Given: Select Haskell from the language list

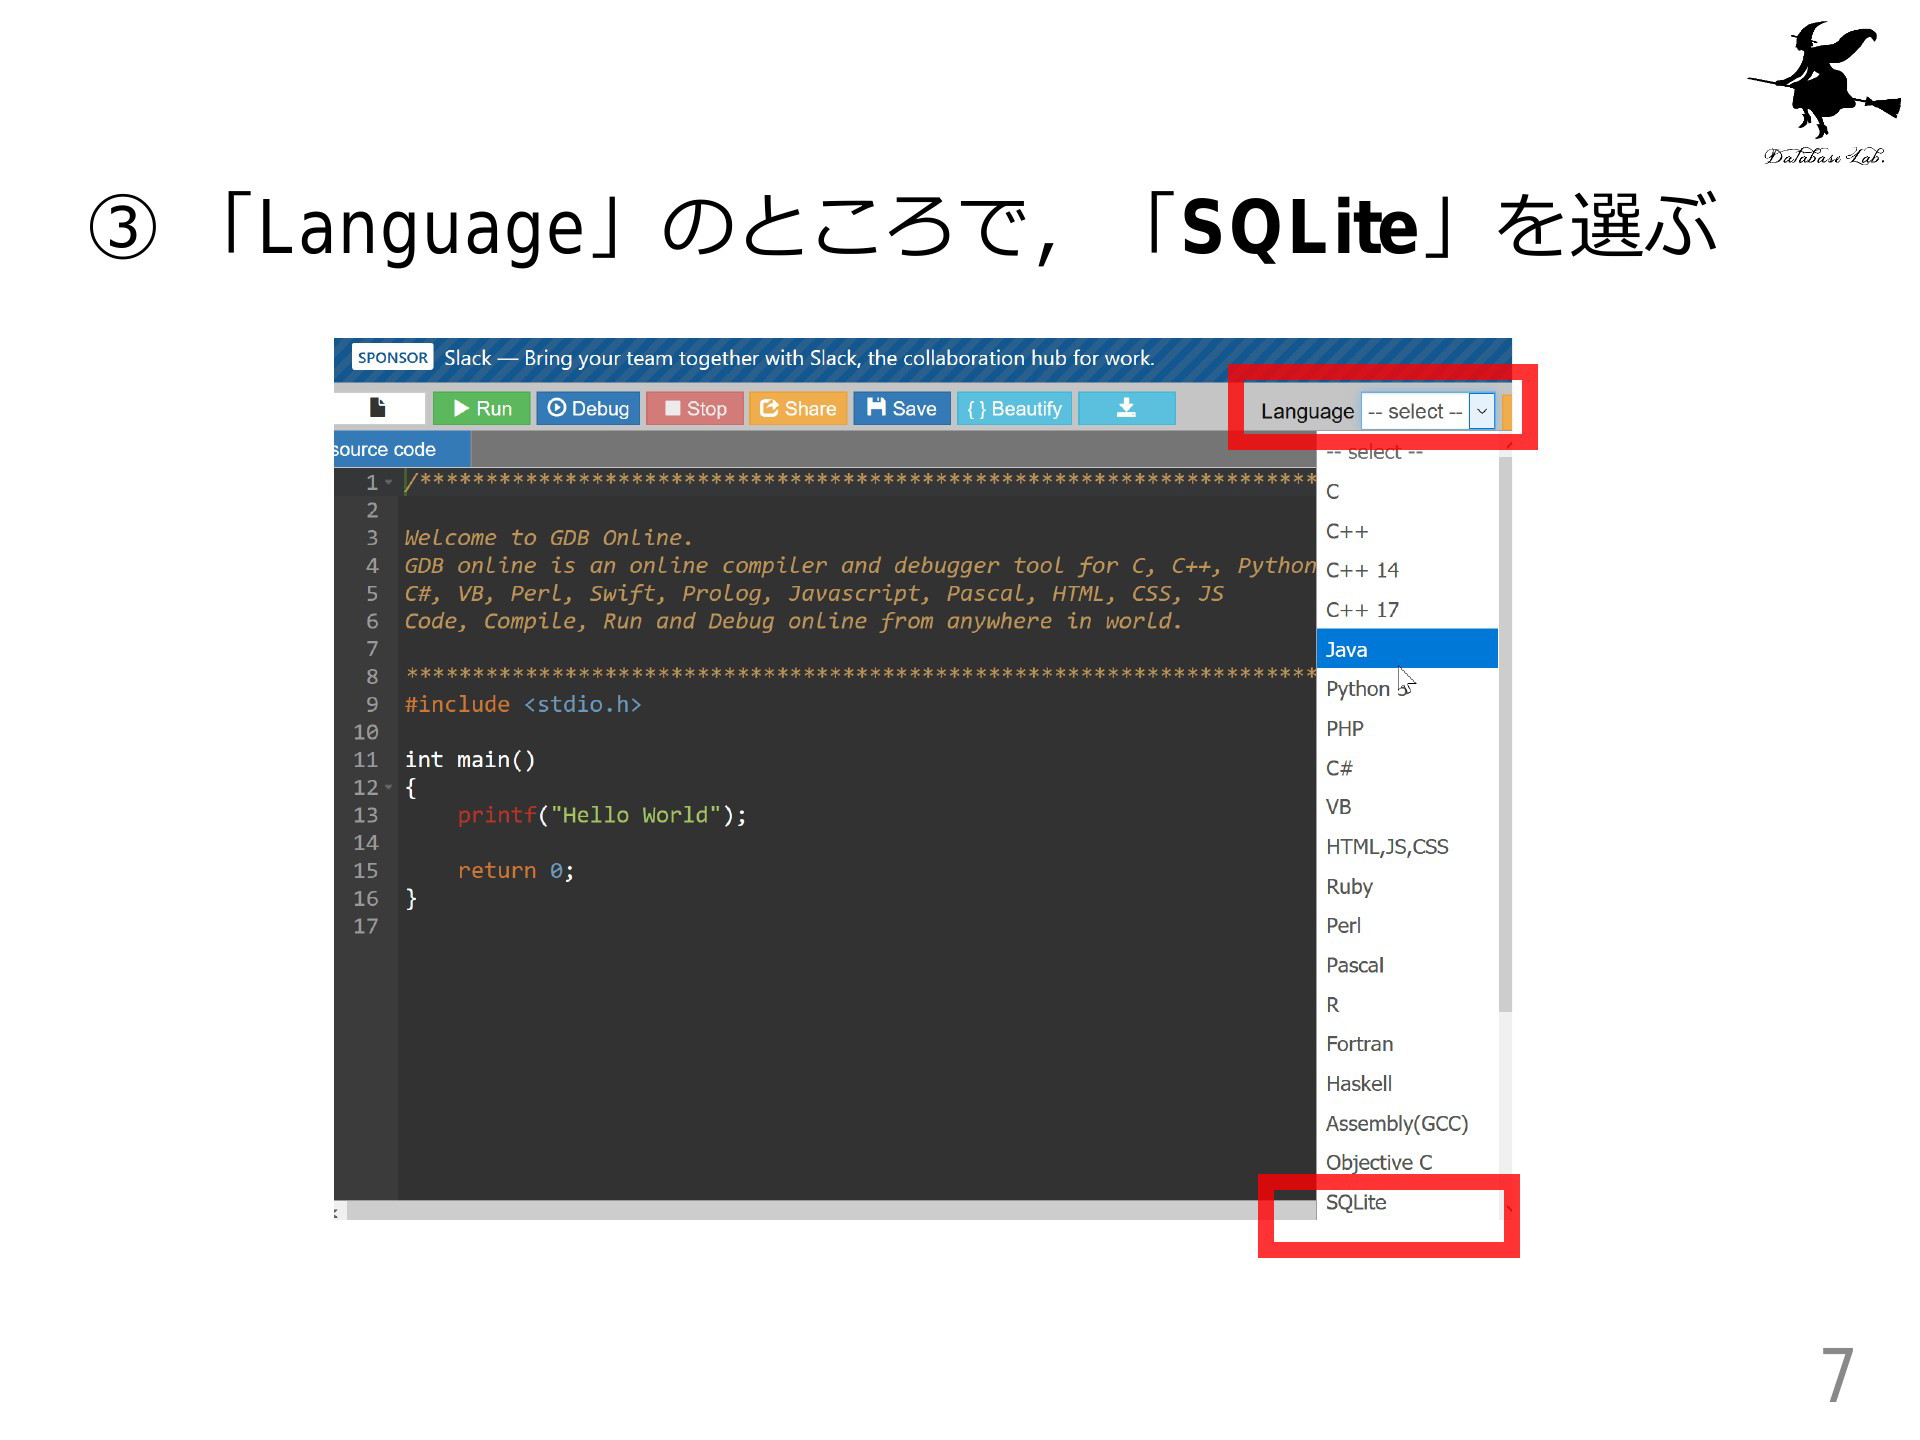Looking at the screenshot, I should (1407, 1084).
